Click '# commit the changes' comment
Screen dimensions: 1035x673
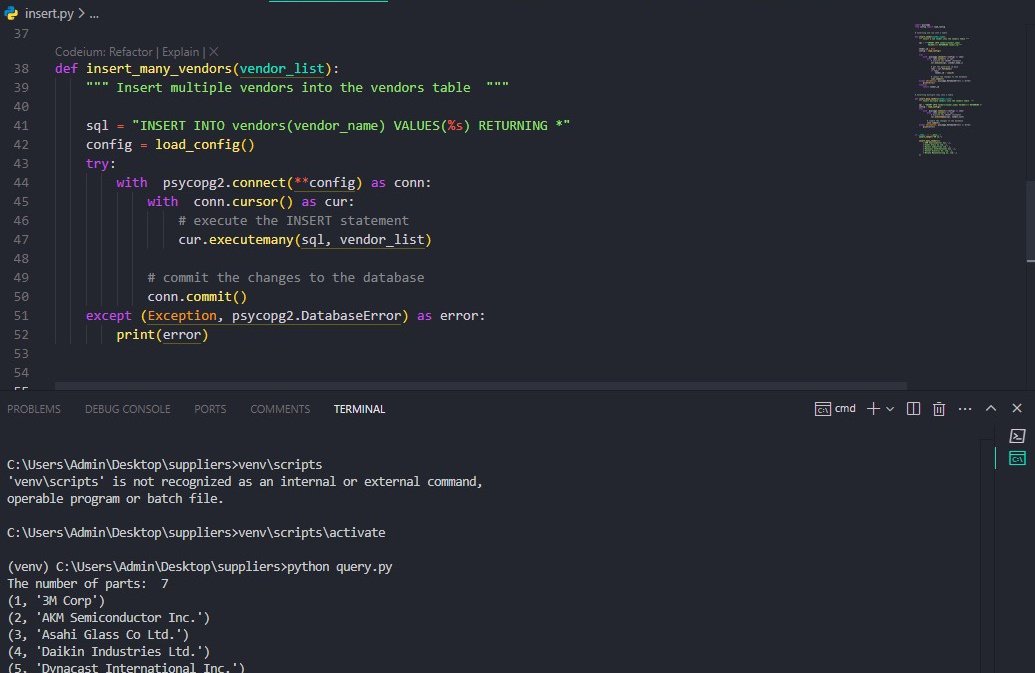pos(286,278)
